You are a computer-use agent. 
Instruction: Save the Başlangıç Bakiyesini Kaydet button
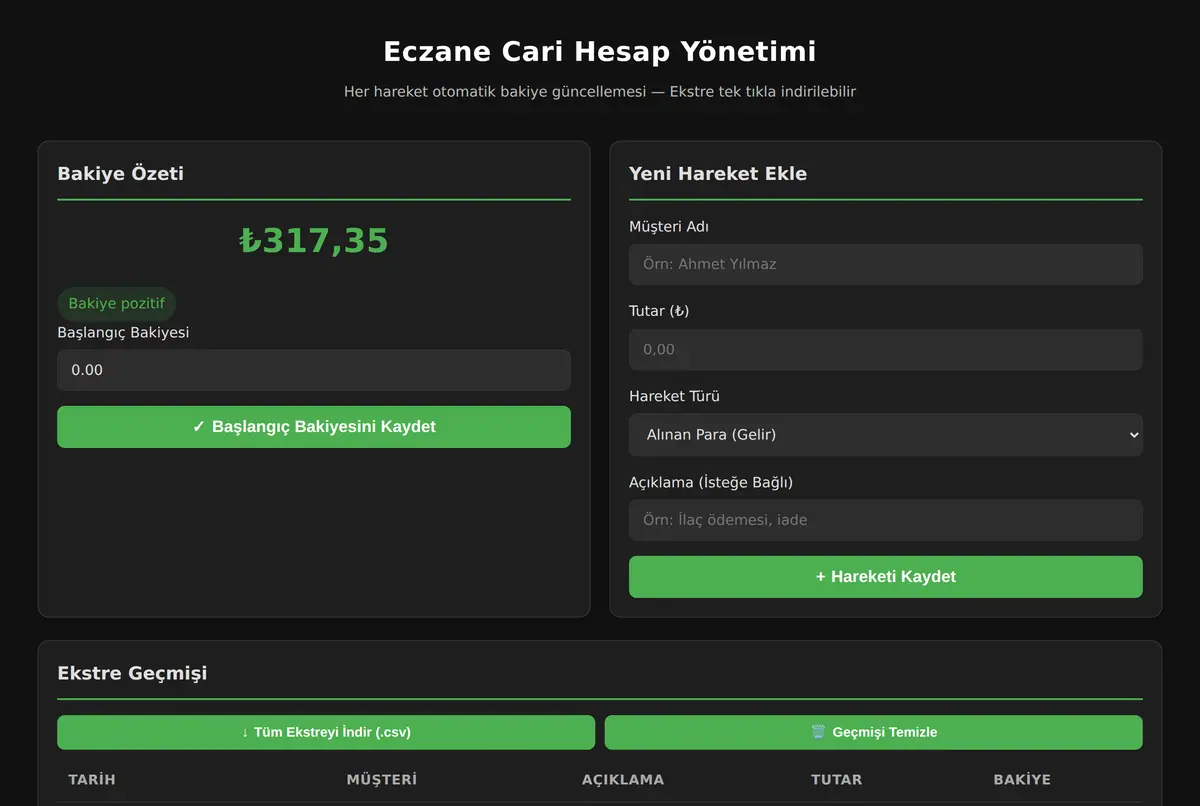pyautogui.click(x=314, y=427)
